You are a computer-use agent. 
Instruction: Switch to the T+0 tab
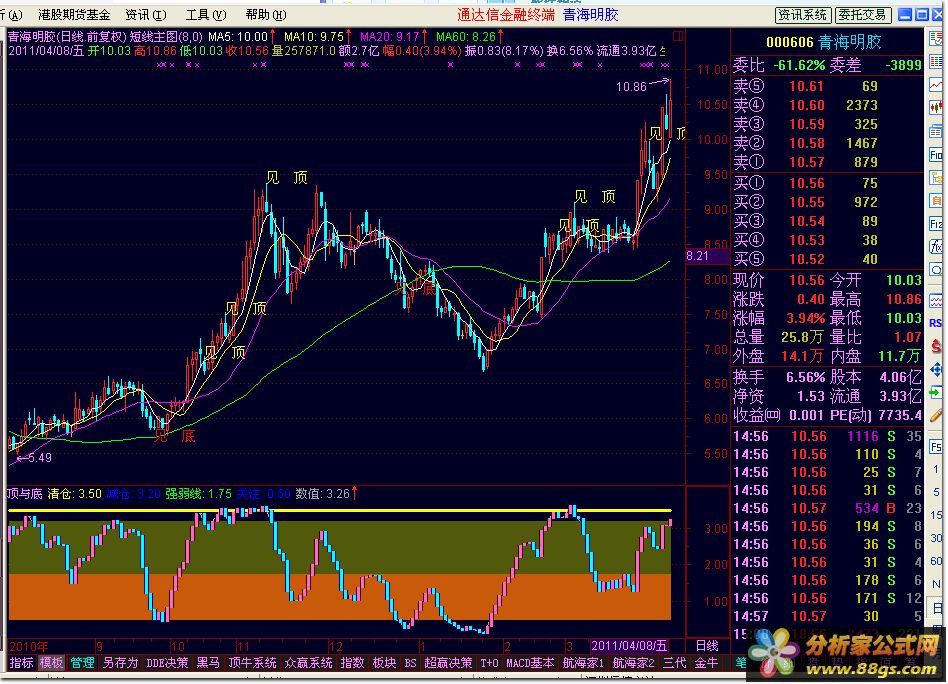(490, 663)
